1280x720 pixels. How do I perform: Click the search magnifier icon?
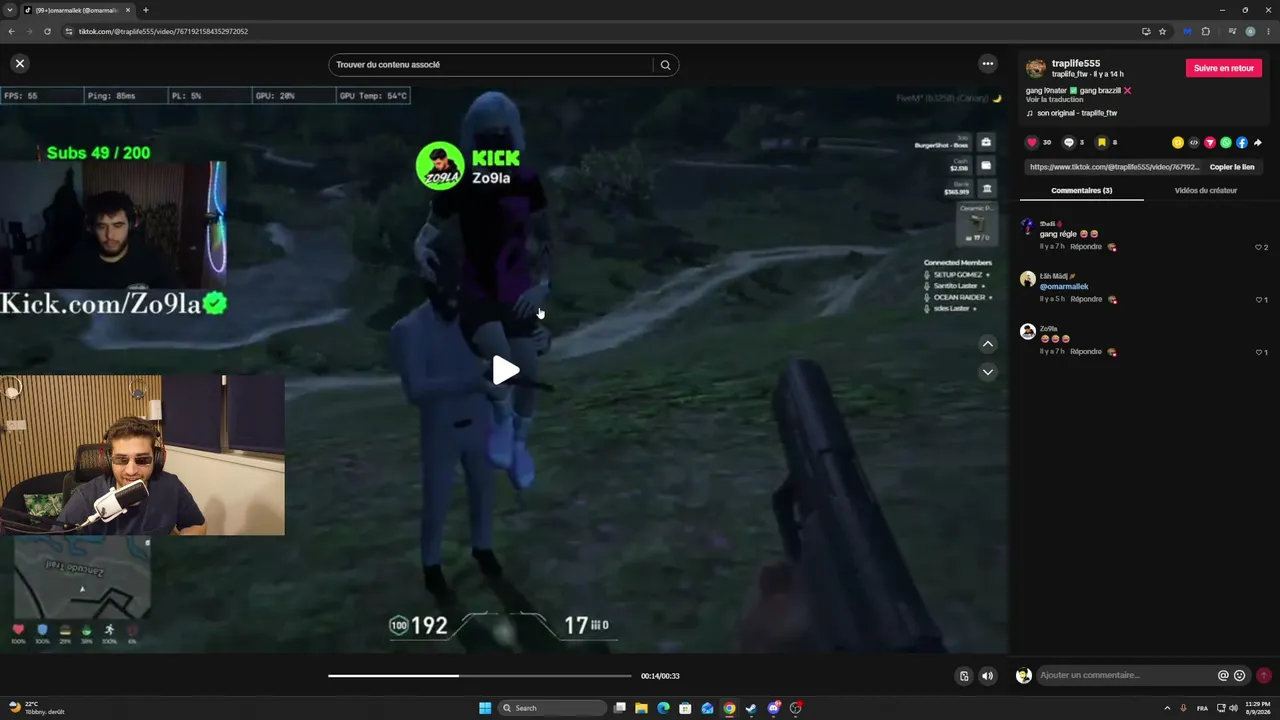click(x=665, y=65)
